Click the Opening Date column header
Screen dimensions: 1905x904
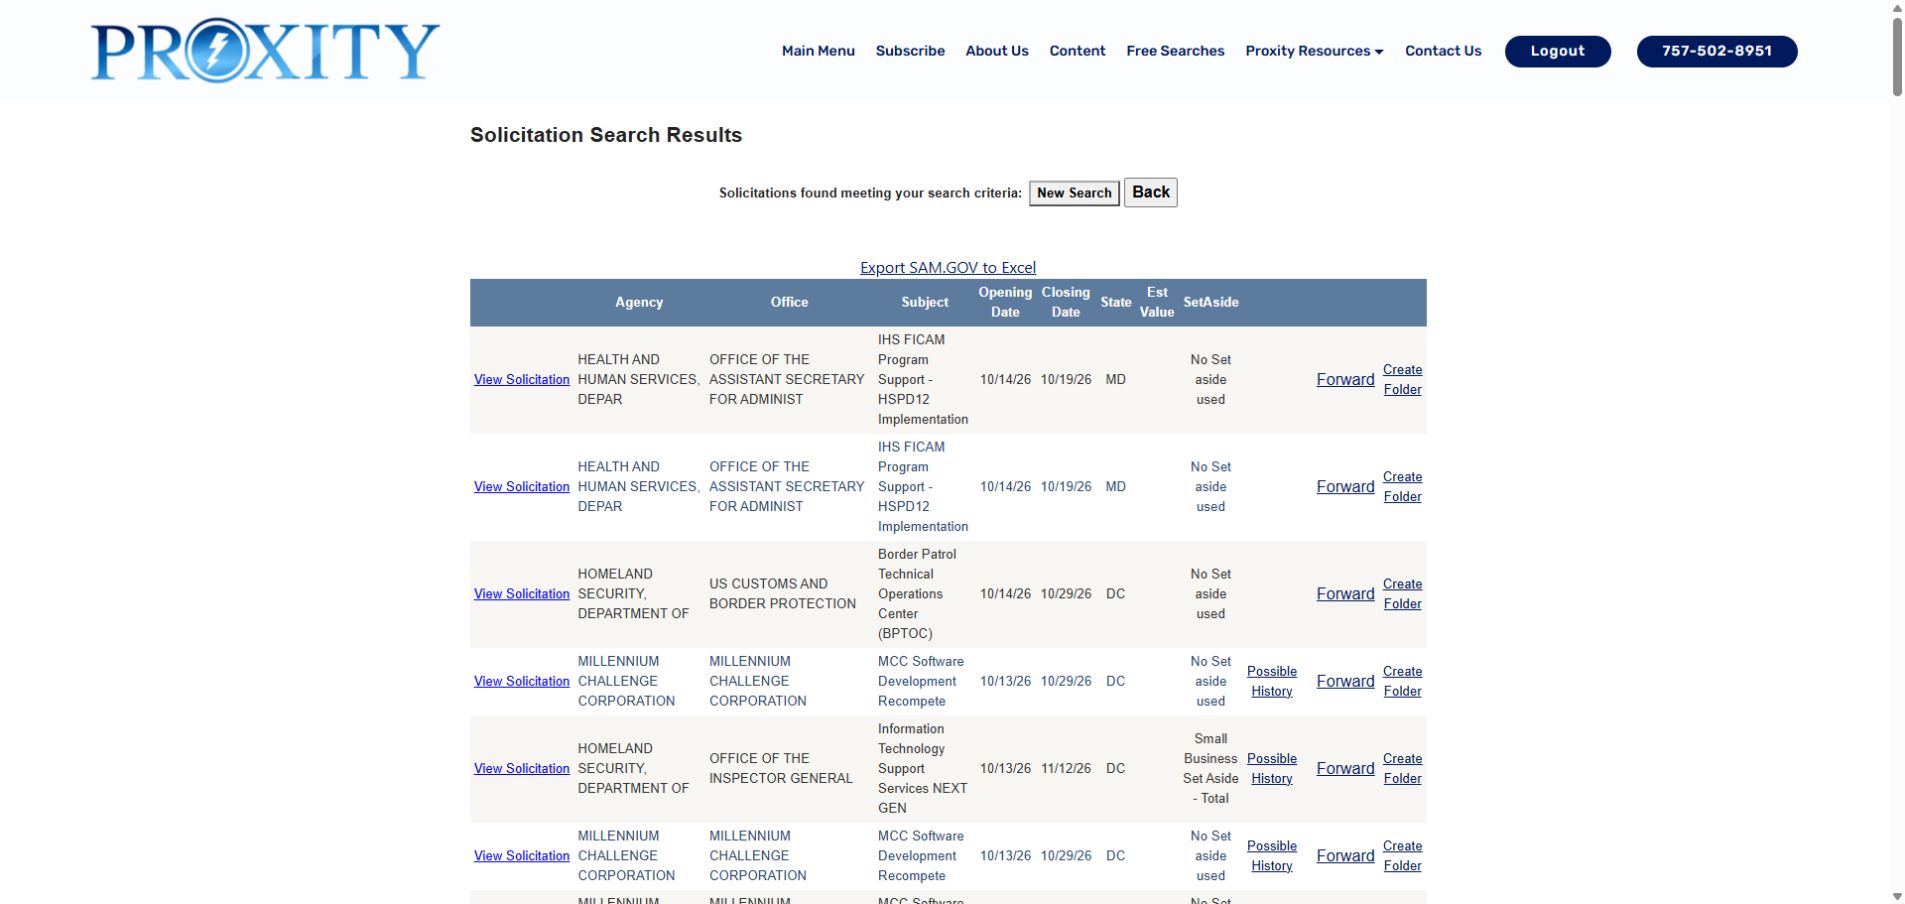click(1005, 302)
